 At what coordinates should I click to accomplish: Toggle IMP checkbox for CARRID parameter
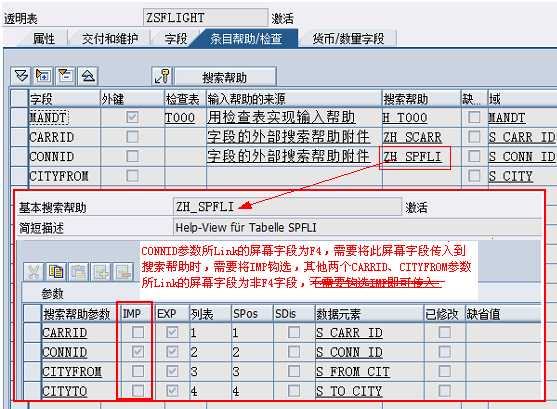pos(138,332)
